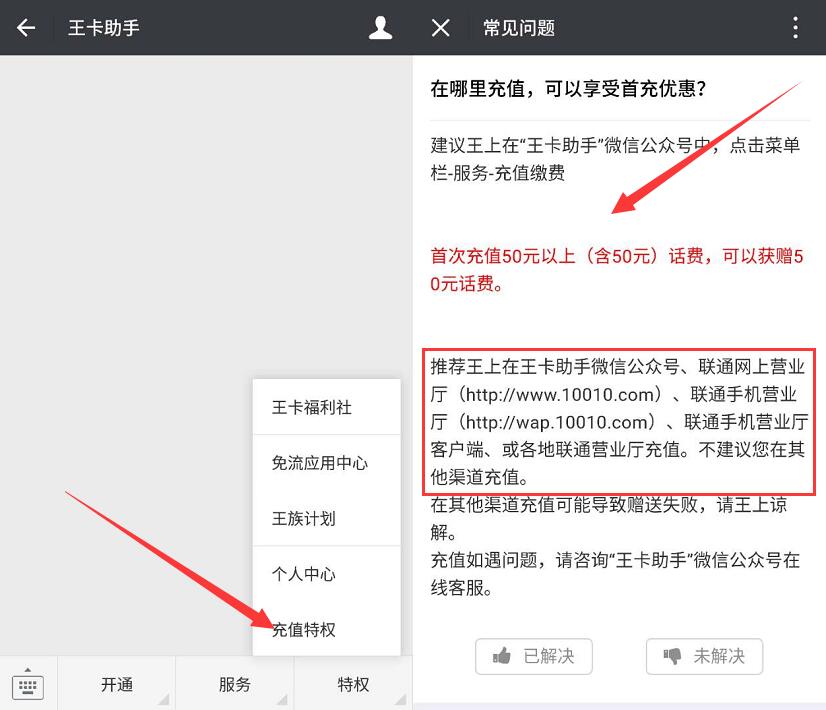Select 王卡福利社 from popup menu
The width and height of the screenshot is (826, 710).
coord(327,407)
